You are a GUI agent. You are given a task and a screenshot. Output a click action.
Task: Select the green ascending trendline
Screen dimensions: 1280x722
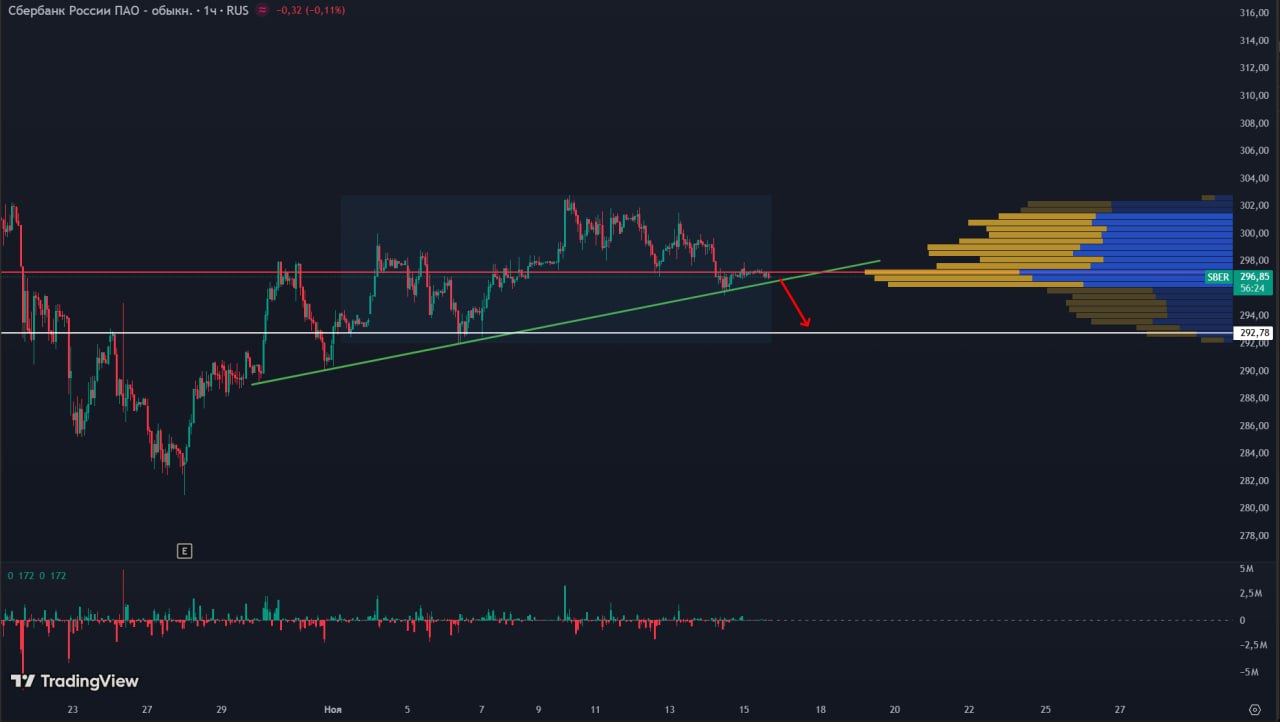point(560,322)
